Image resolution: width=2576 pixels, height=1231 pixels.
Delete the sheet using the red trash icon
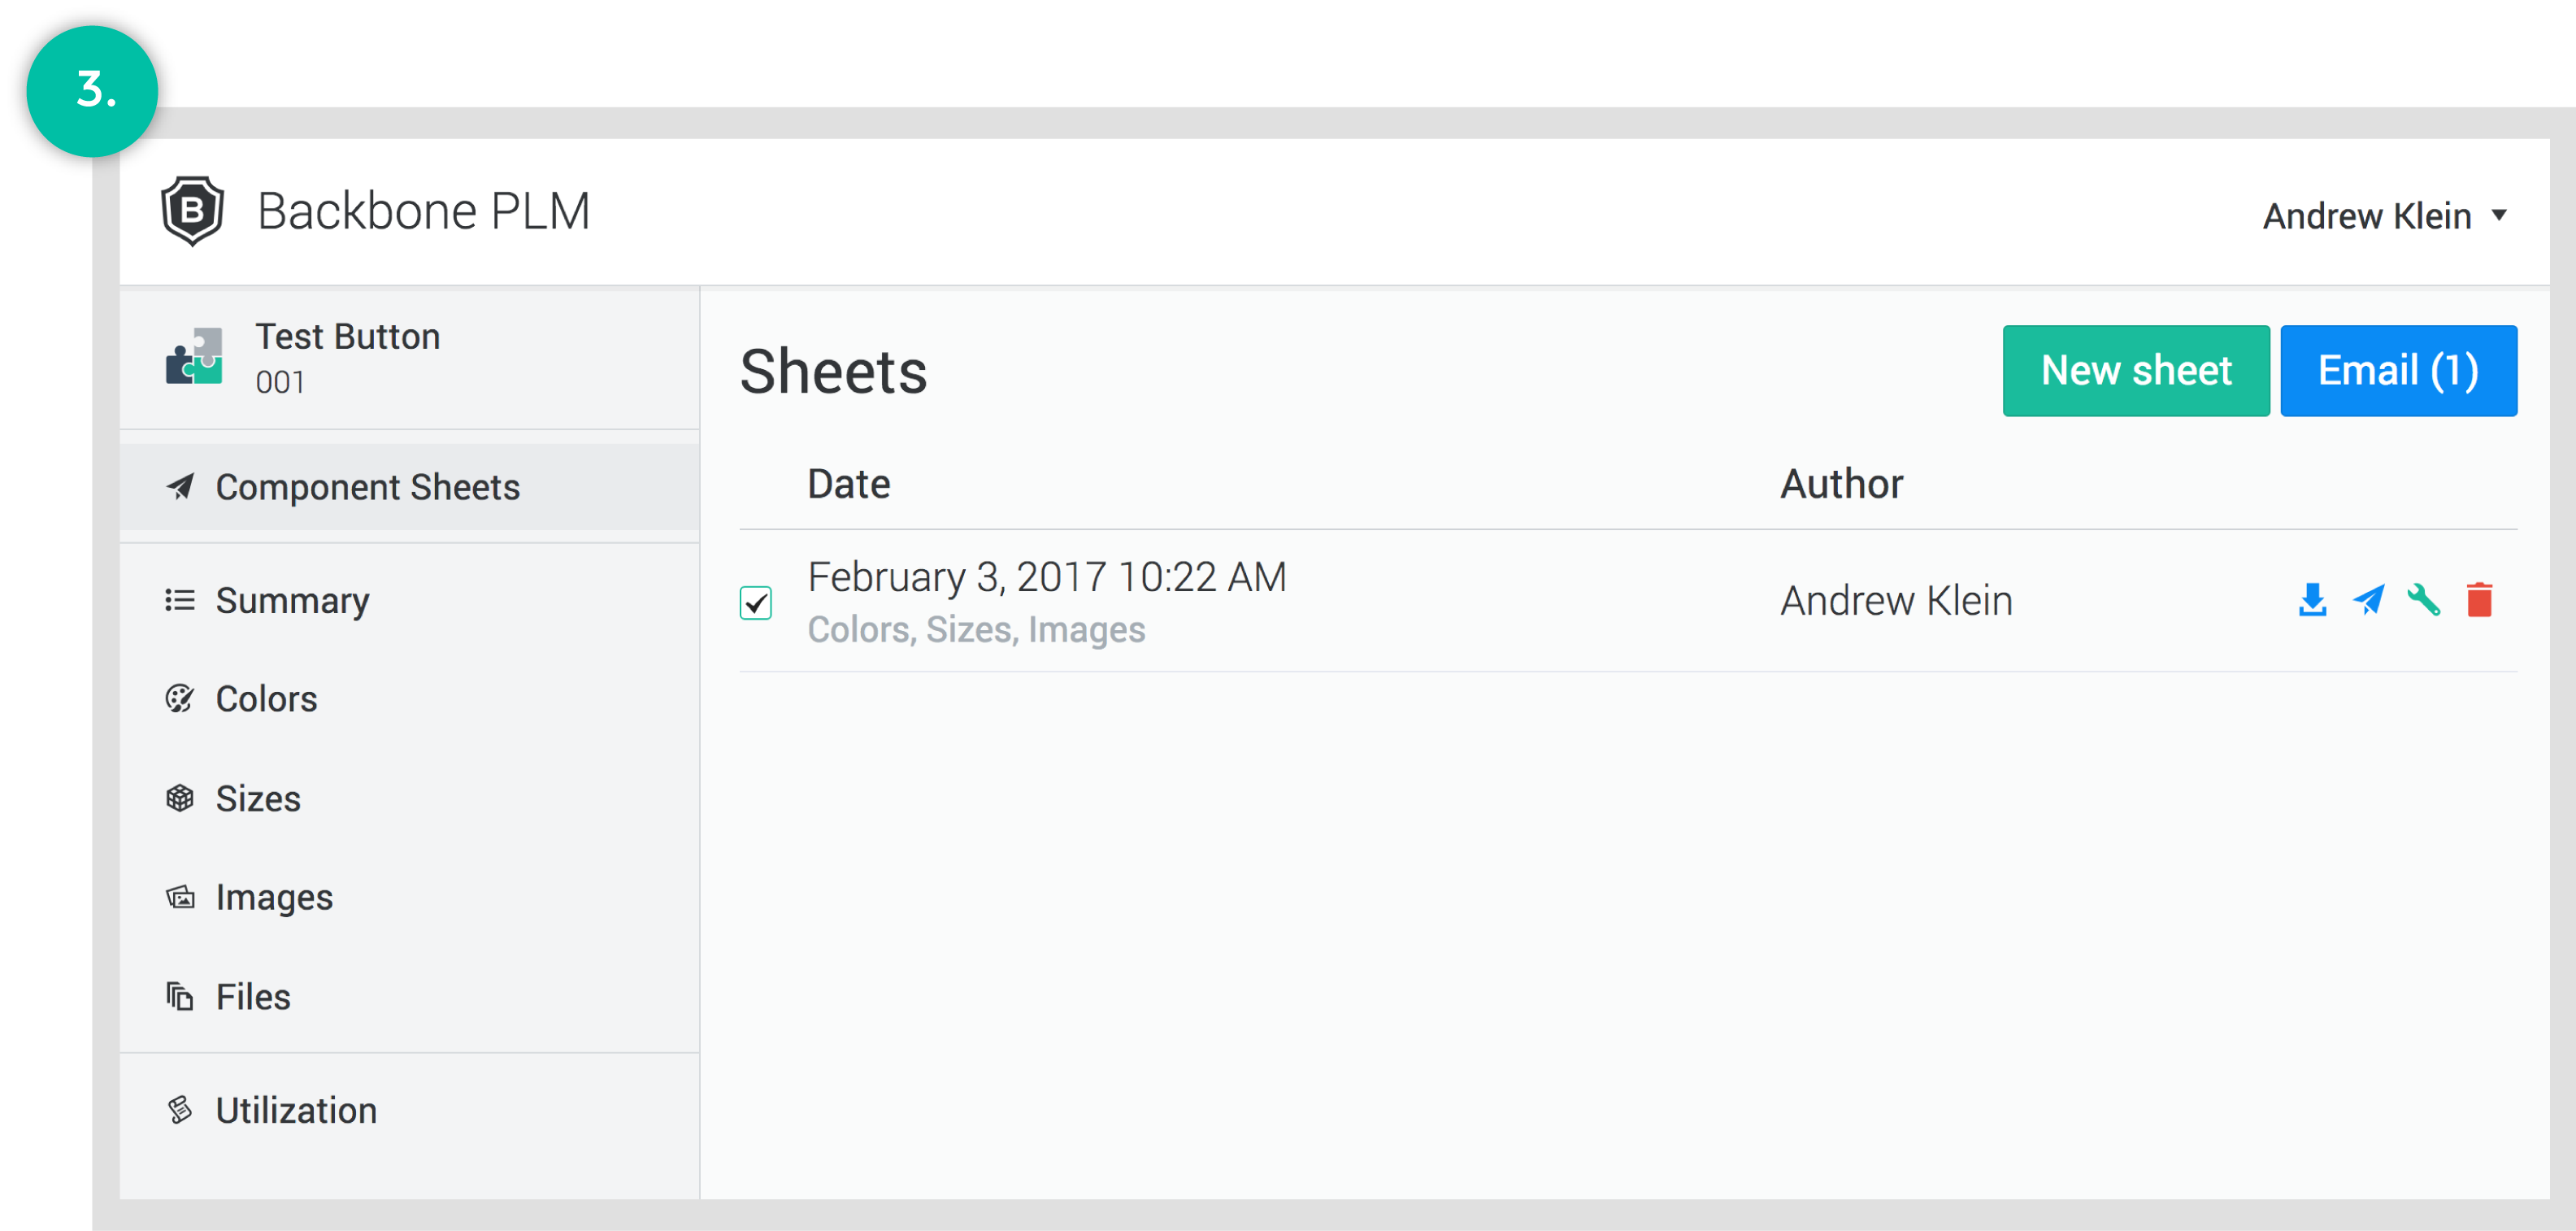point(2479,600)
